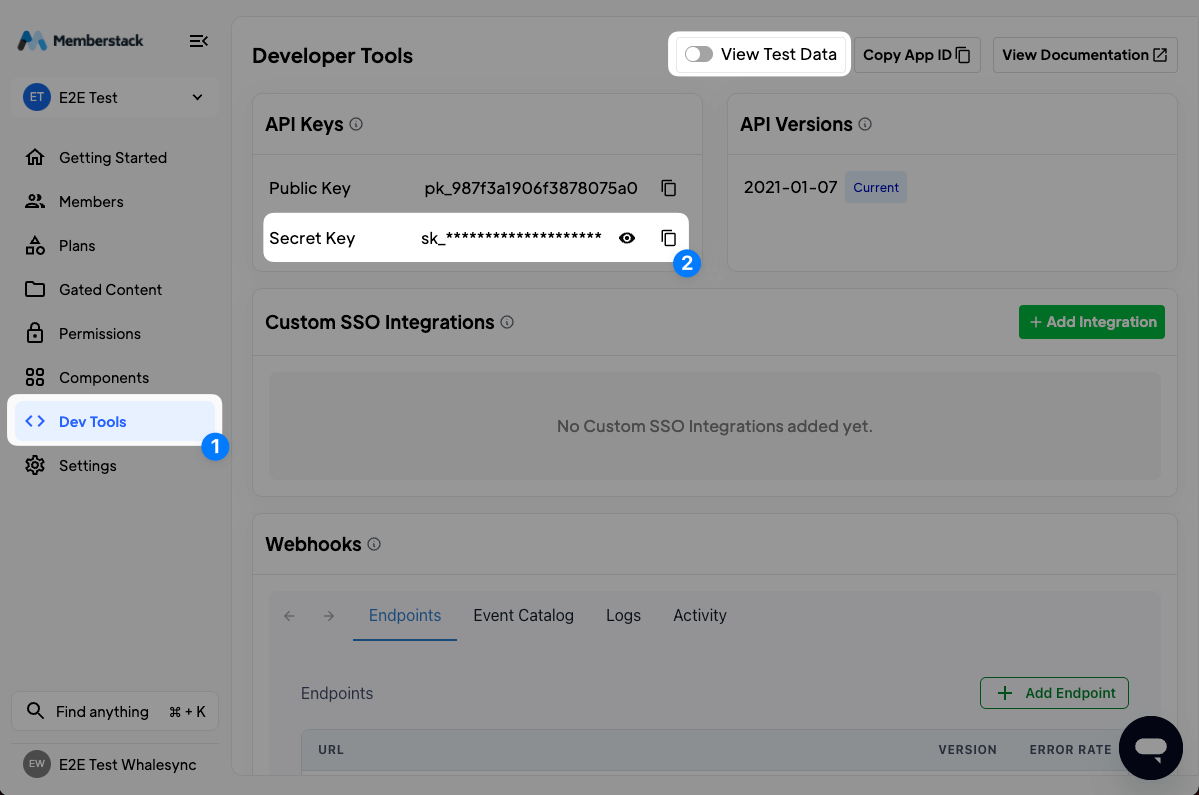1199x795 pixels.
Task: Click the Add Endpoint button
Action: (x=1054, y=693)
